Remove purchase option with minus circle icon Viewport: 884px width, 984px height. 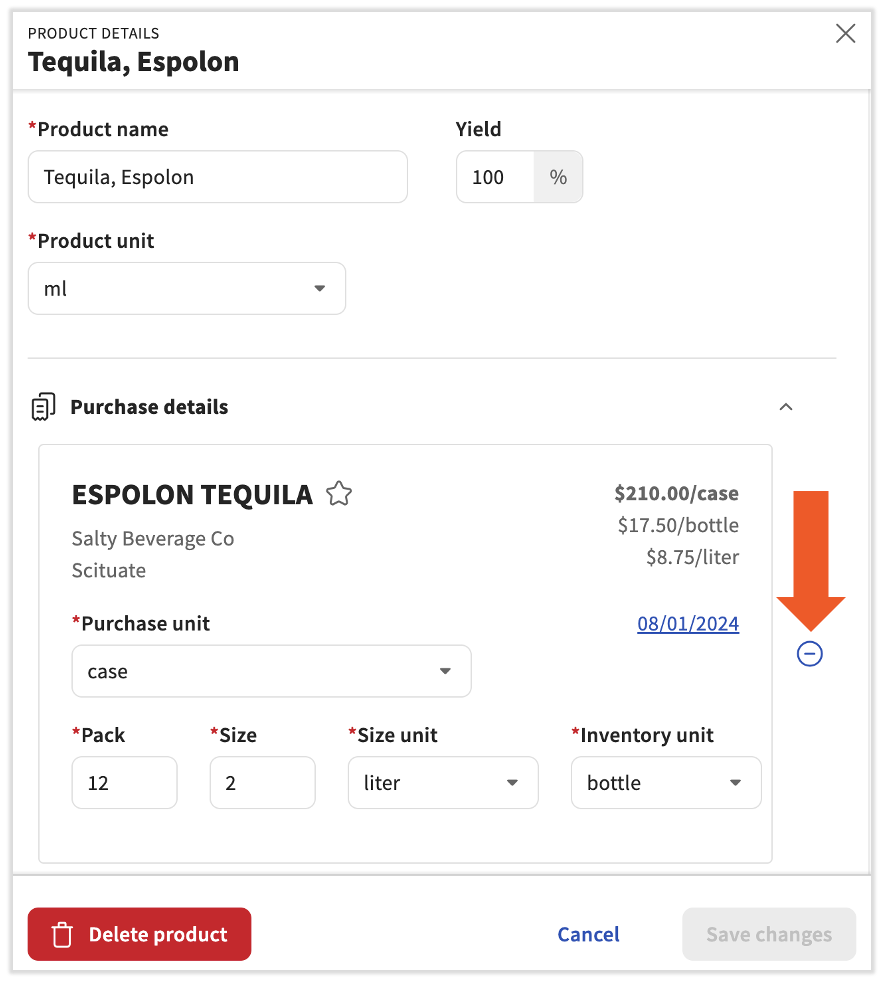pyautogui.click(x=810, y=654)
